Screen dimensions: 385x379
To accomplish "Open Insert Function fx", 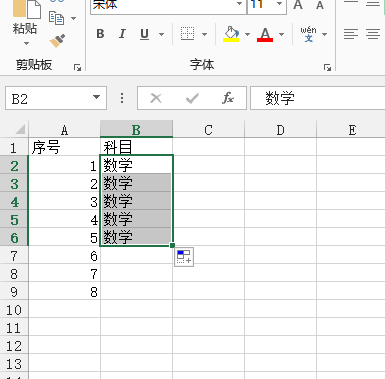I will pos(228,98).
